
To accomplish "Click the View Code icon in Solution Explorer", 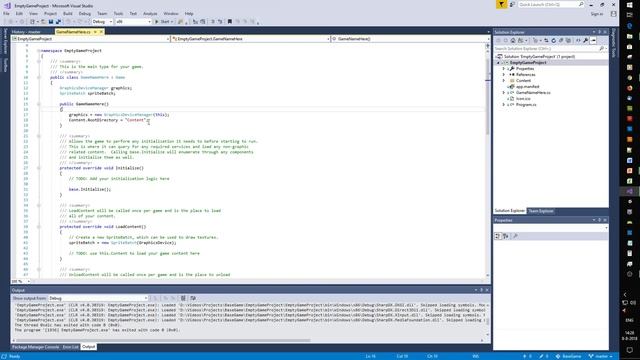I will point(578,40).
